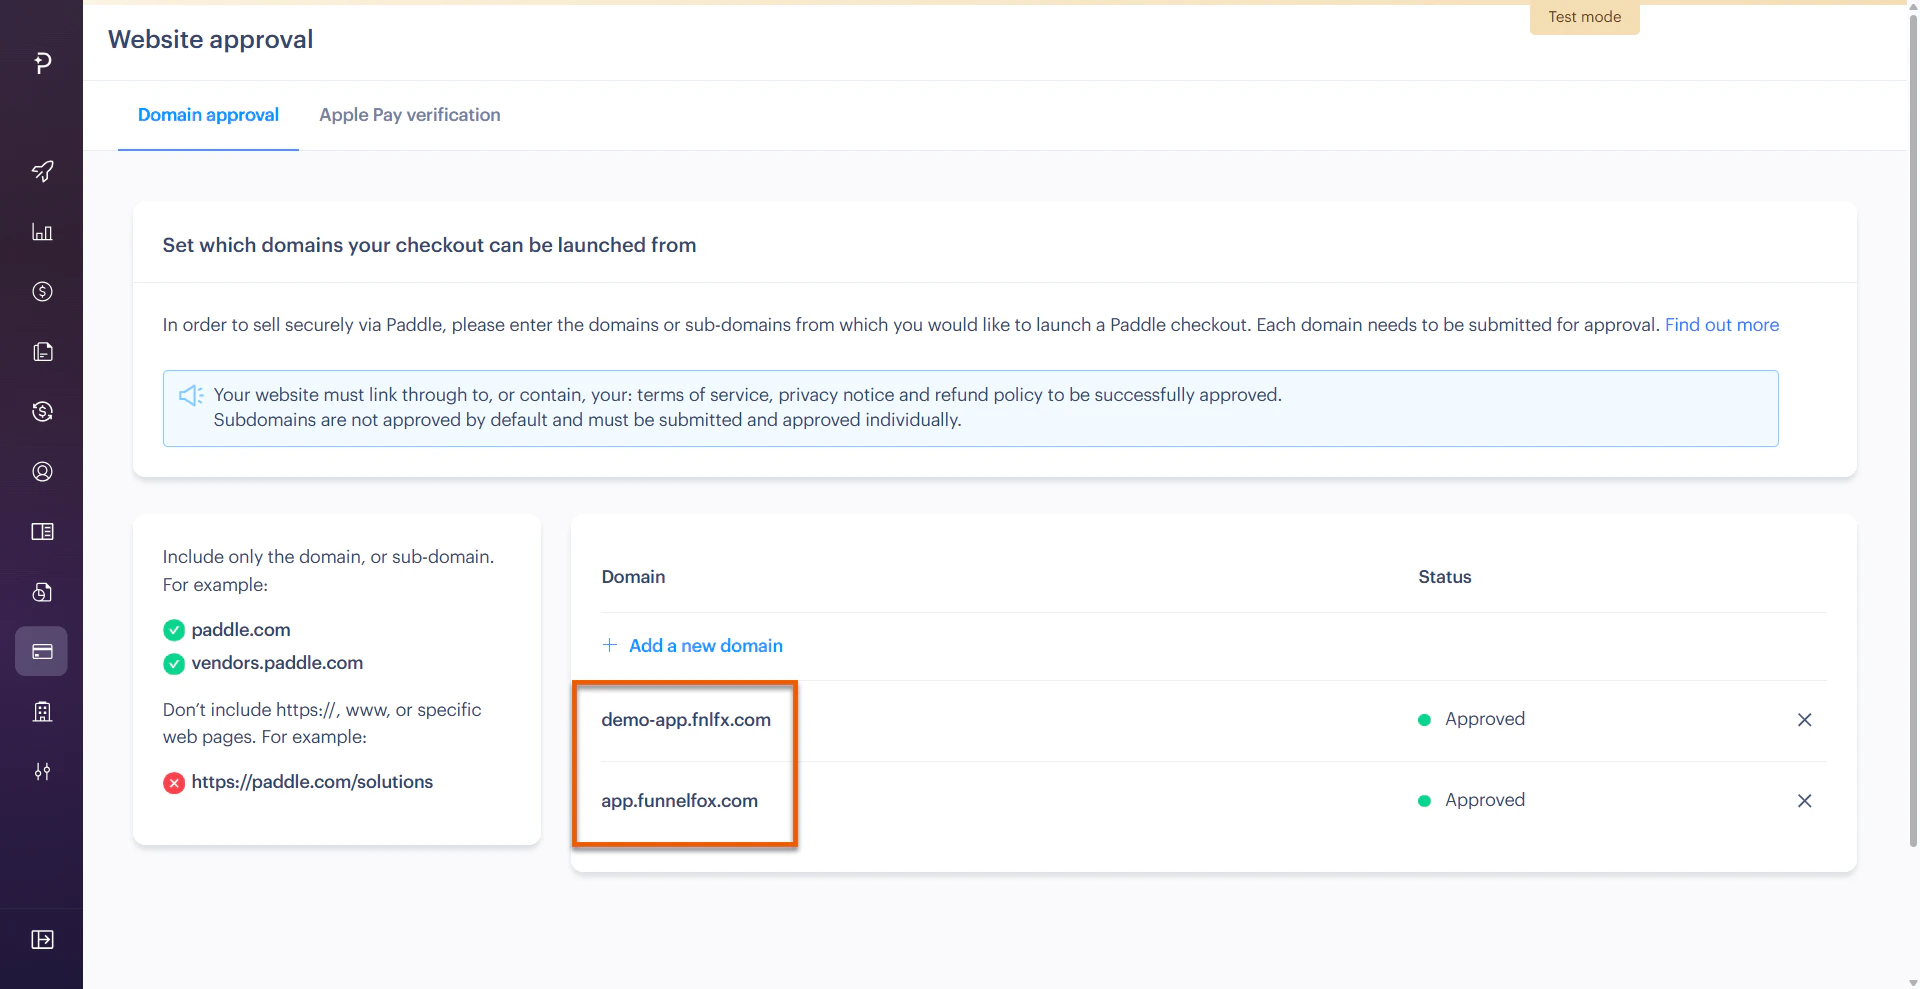The height and width of the screenshot is (989, 1920).
Task: Open the sliders developer tools icon
Action: pyautogui.click(x=42, y=771)
